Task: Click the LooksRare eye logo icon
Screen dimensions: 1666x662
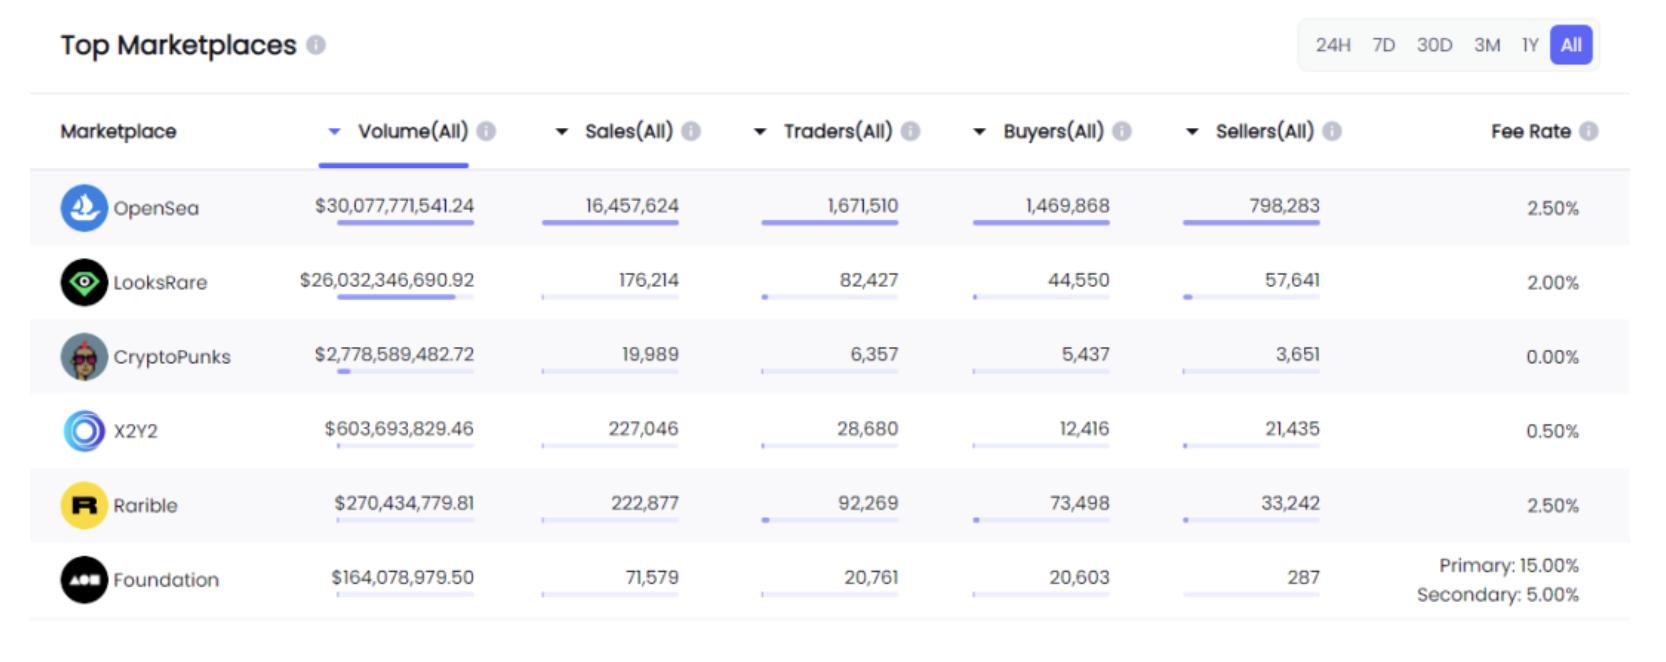Action: pos(84,282)
